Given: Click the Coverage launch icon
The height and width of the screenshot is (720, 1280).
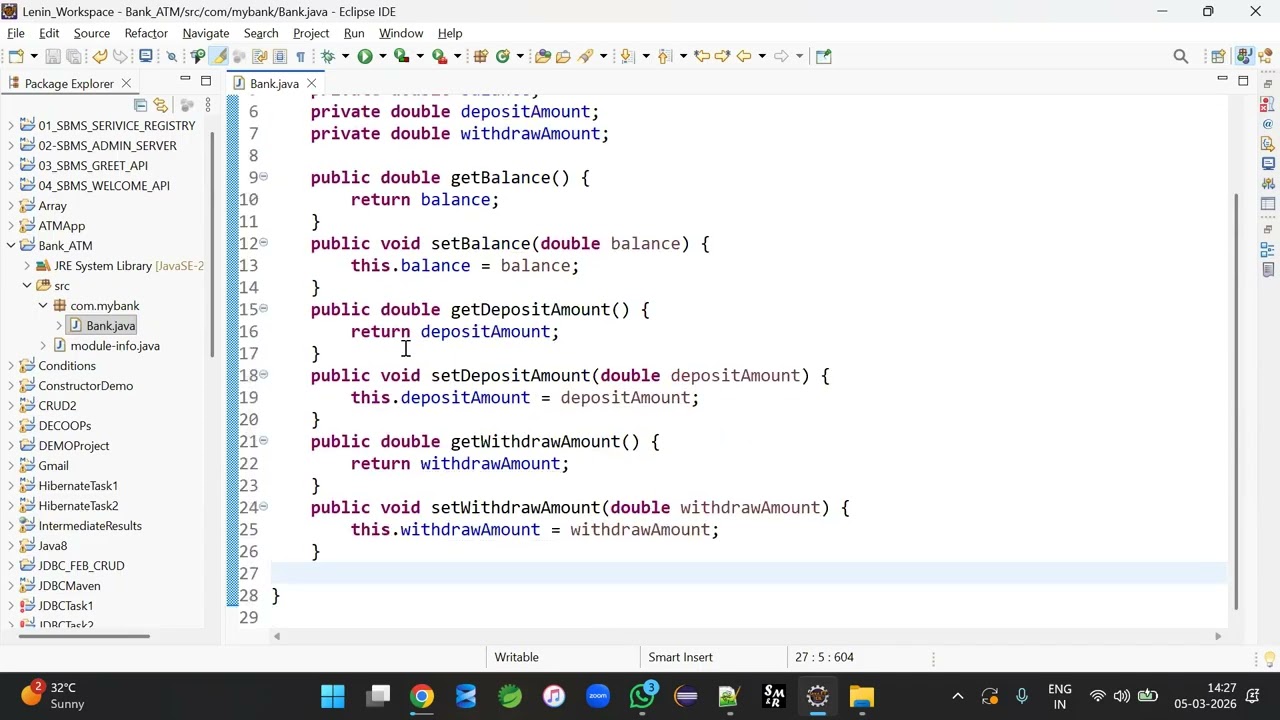Looking at the screenshot, I should click(401, 56).
